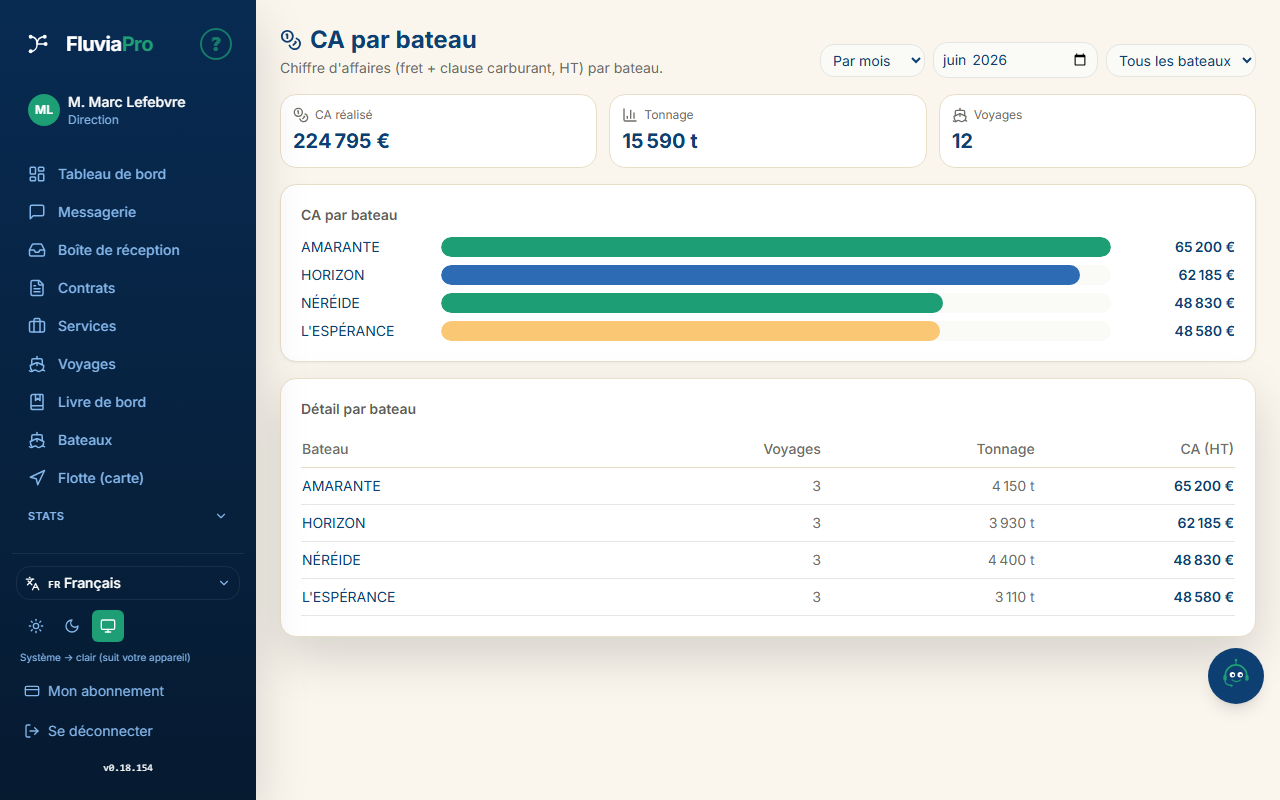Switch to dark theme moon toggle
The width and height of the screenshot is (1280, 800).
pos(72,626)
